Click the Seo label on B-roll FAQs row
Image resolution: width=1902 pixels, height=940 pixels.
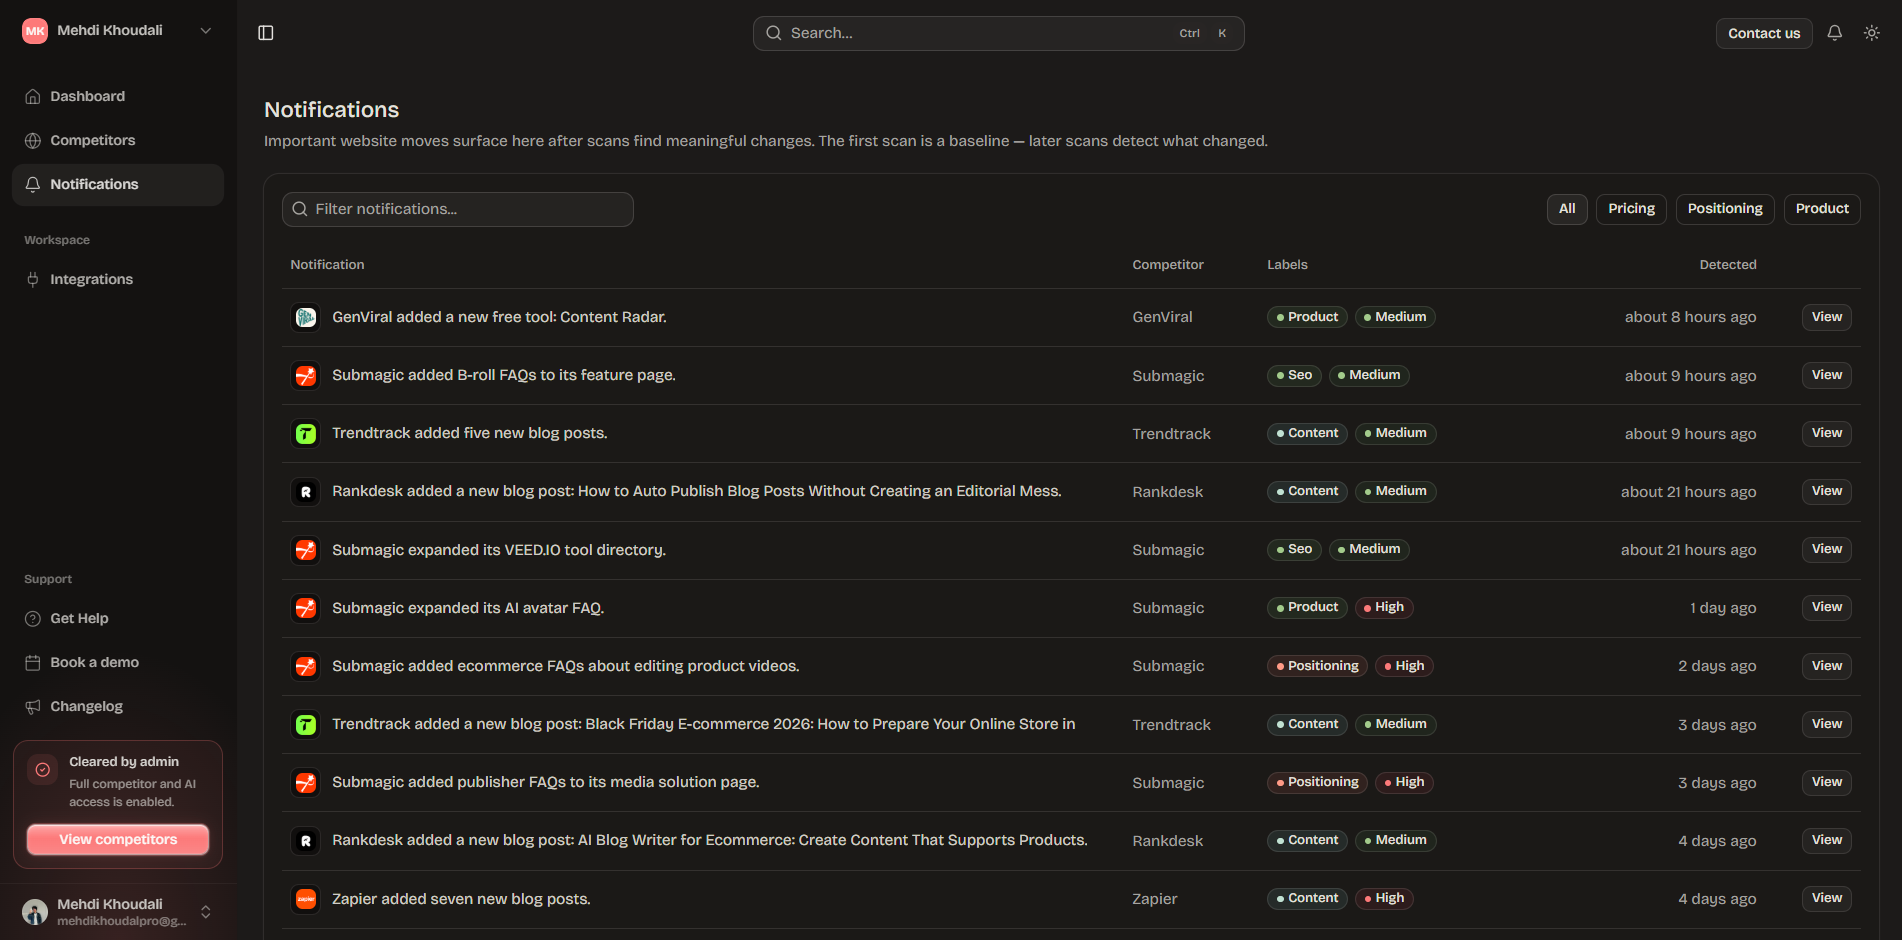pyautogui.click(x=1294, y=375)
